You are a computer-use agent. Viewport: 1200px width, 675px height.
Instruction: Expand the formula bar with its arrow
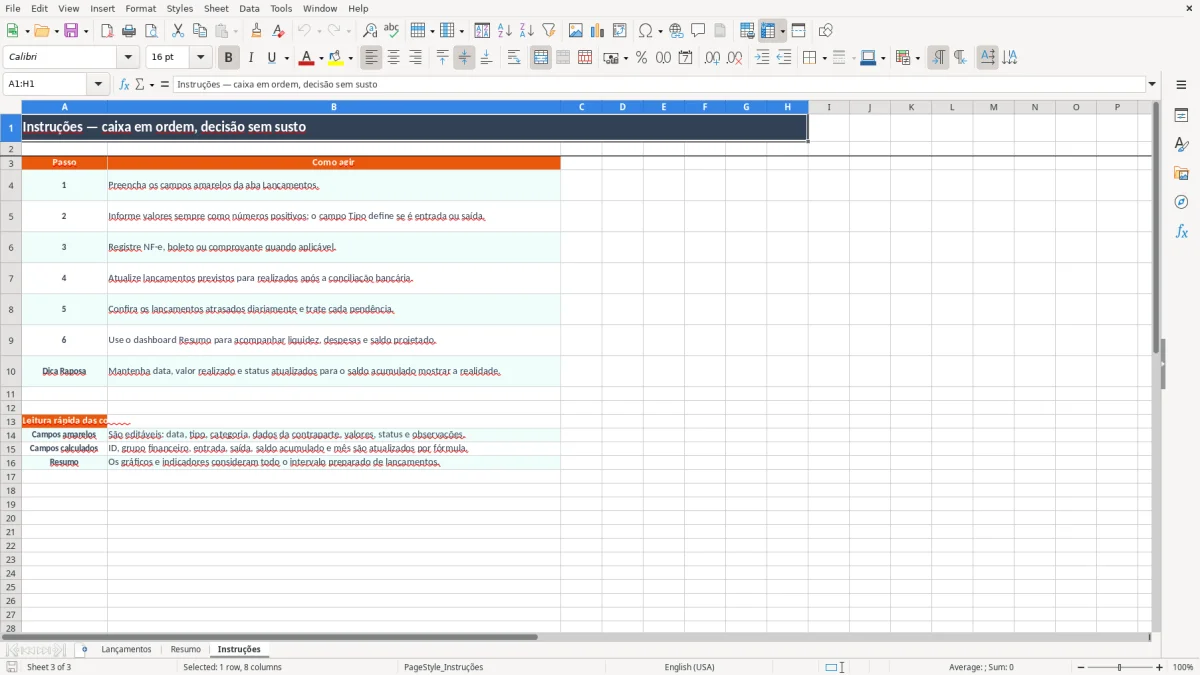point(1152,84)
